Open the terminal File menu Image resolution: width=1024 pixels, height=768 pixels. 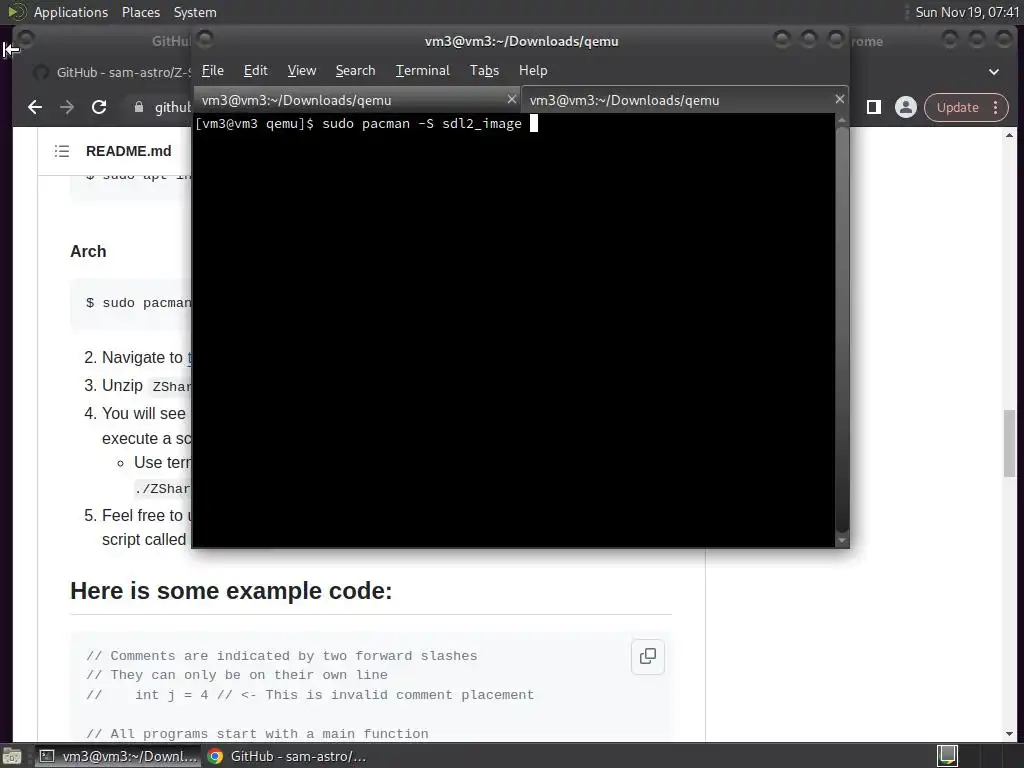point(212,71)
